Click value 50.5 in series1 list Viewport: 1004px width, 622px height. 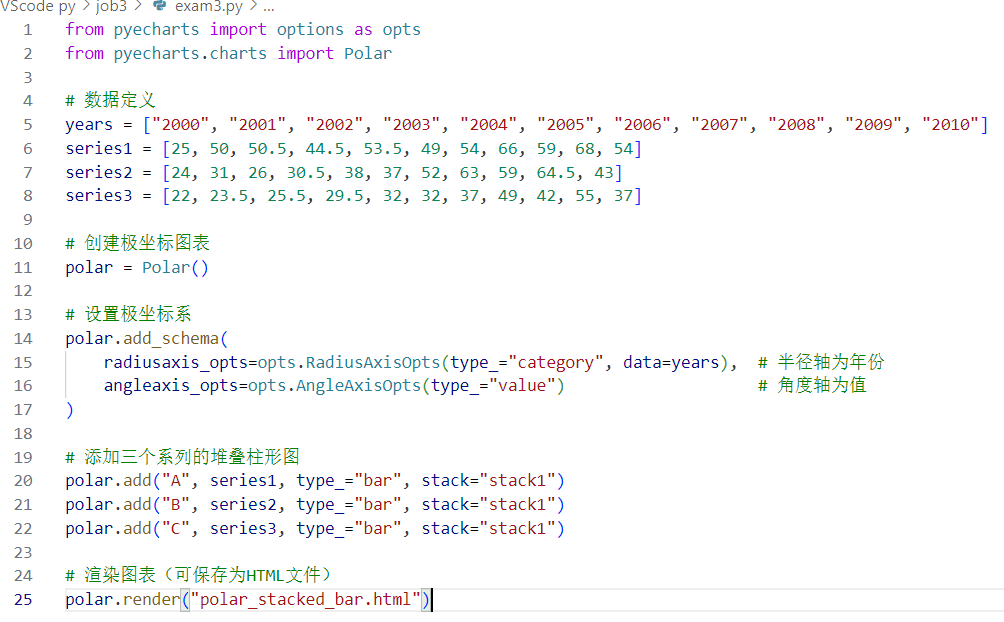click(x=267, y=149)
